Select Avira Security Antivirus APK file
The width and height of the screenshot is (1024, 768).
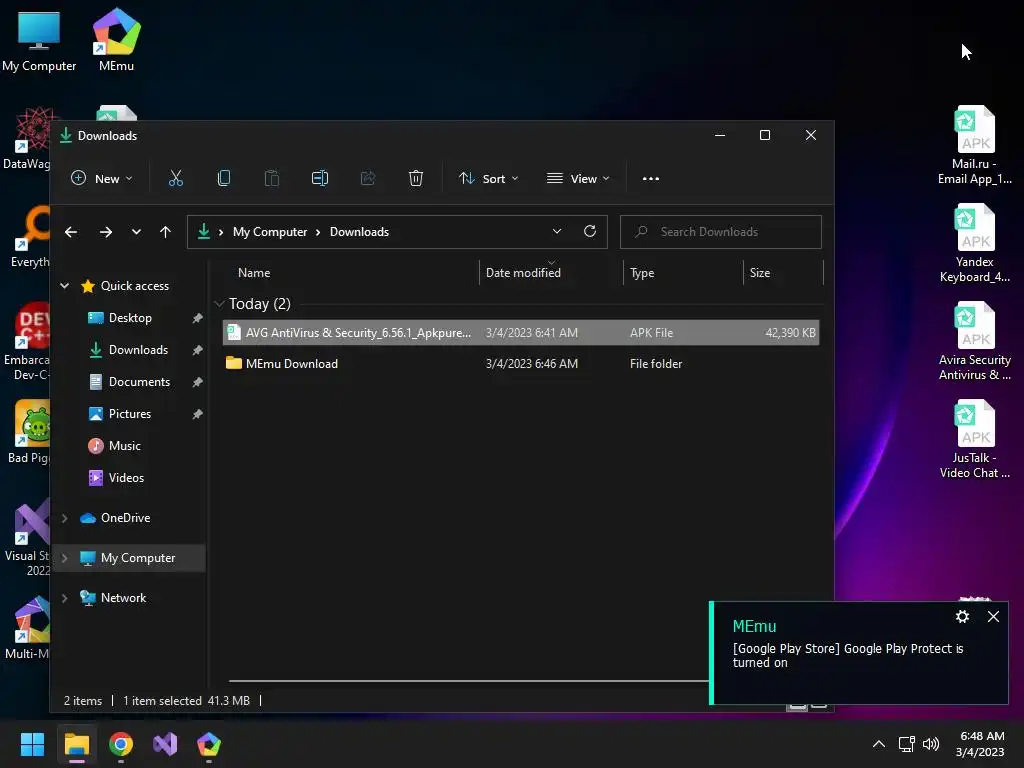pyautogui.click(x=974, y=341)
